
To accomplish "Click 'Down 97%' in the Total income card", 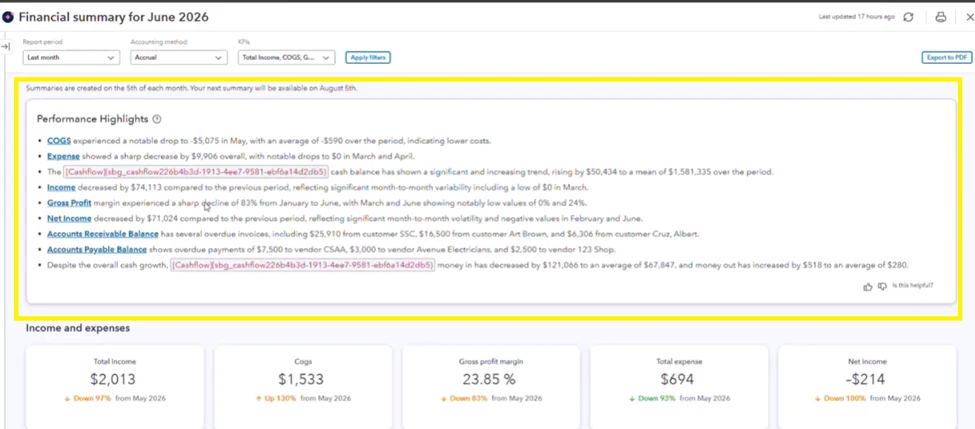I will (91, 399).
